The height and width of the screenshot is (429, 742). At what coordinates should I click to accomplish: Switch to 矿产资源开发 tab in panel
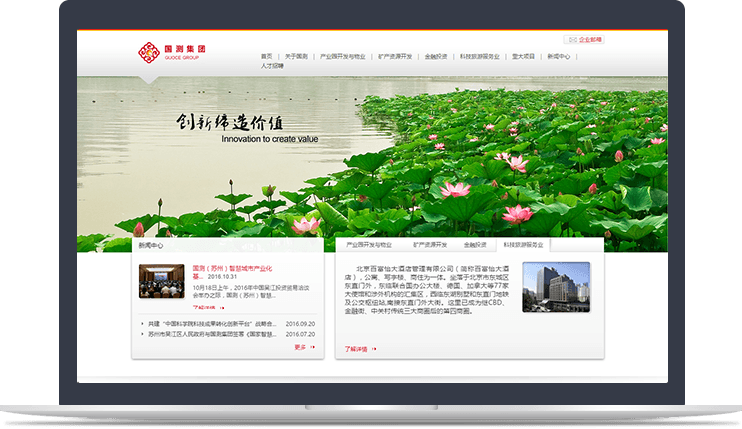[x=430, y=244]
